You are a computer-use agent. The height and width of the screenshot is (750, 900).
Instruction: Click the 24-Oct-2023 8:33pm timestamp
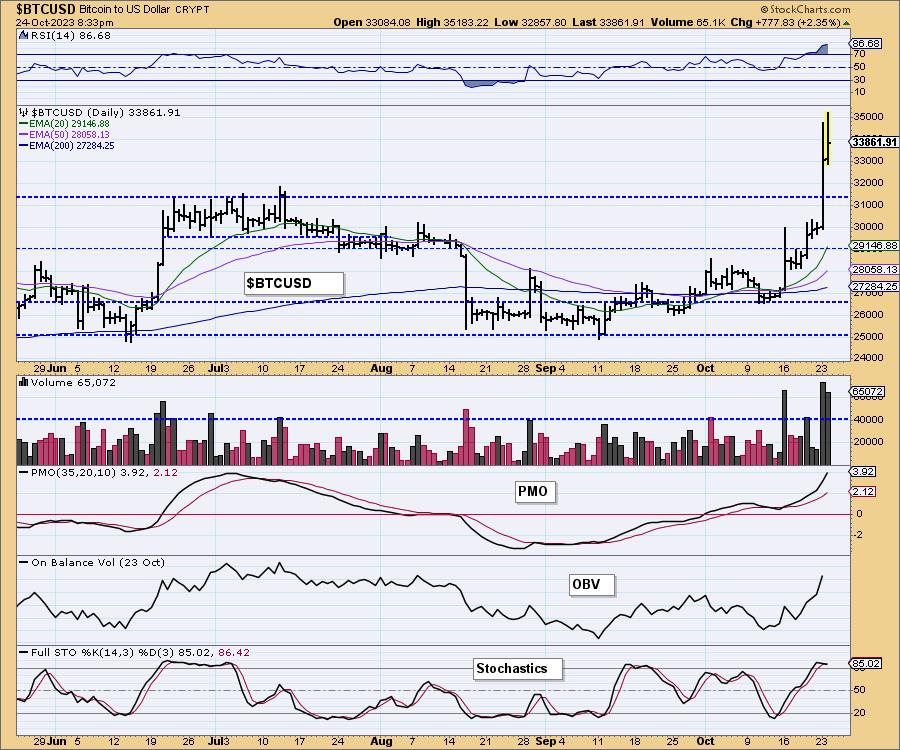coord(64,23)
